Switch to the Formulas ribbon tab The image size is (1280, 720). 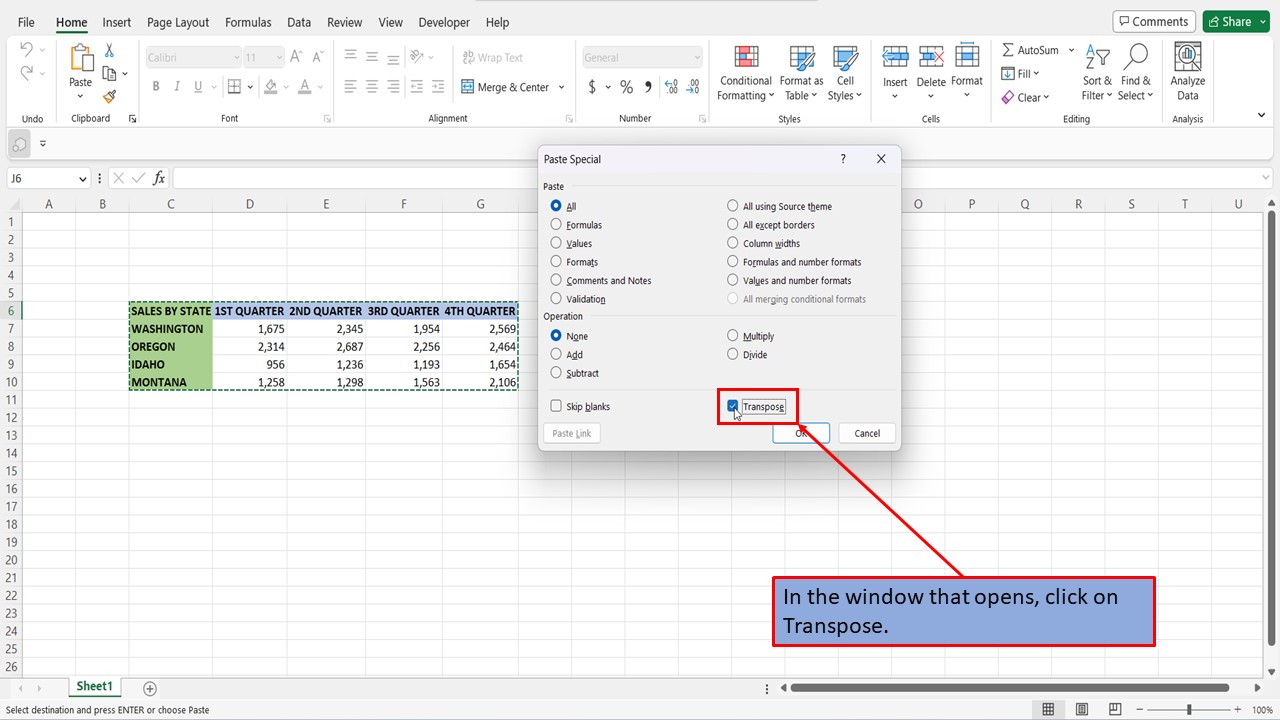pyautogui.click(x=247, y=22)
